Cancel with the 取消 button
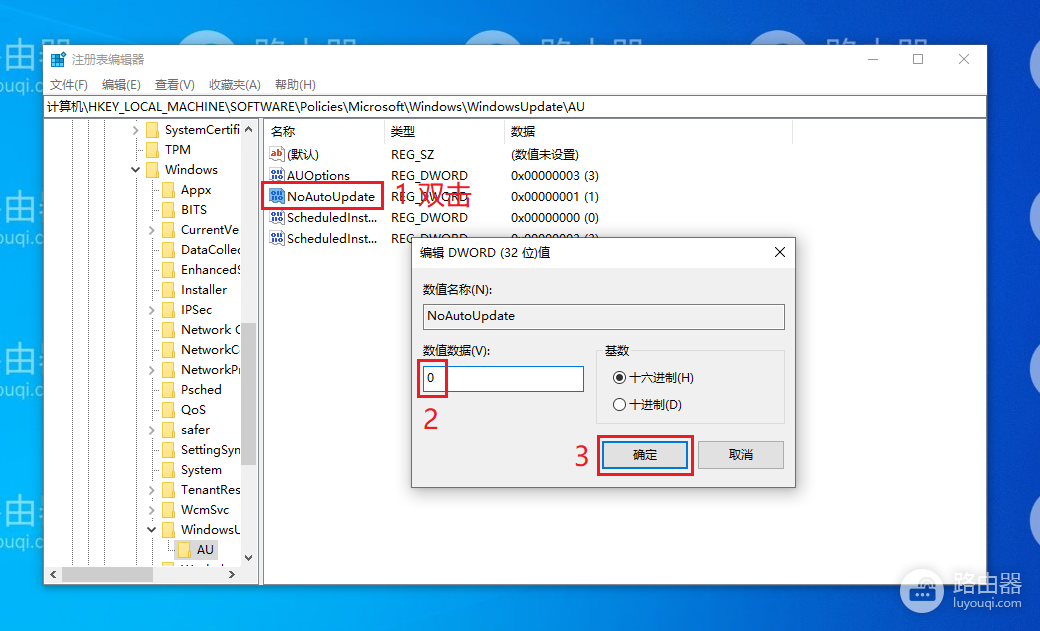 click(x=740, y=455)
